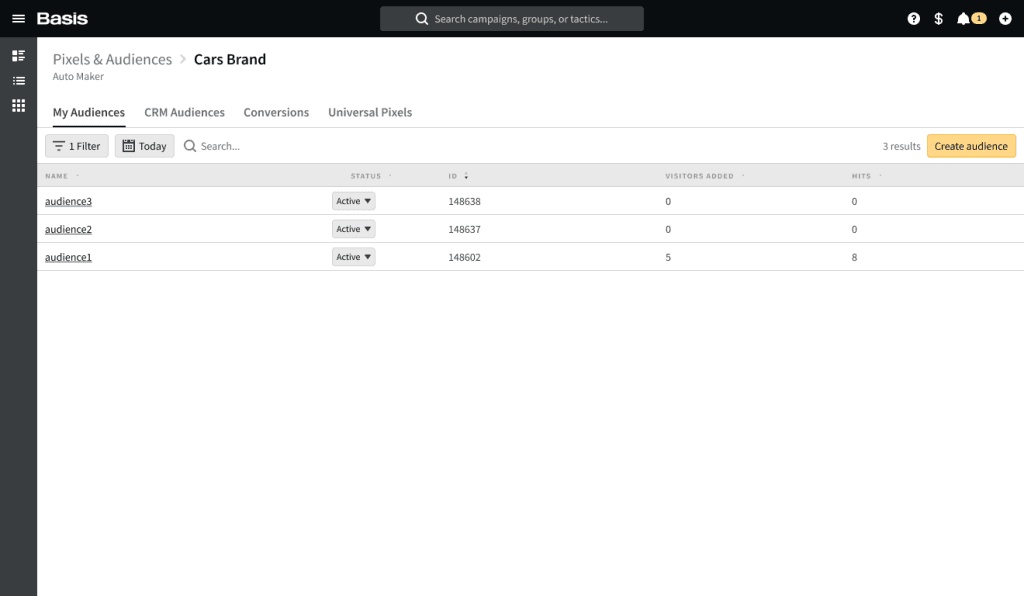
Task: Open the apps grid sidebar icon
Action: point(18,105)
